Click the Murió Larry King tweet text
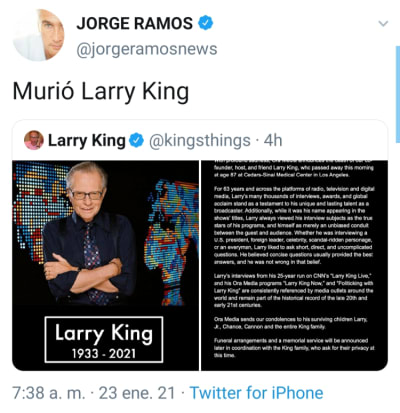 (x=101, y=92)
